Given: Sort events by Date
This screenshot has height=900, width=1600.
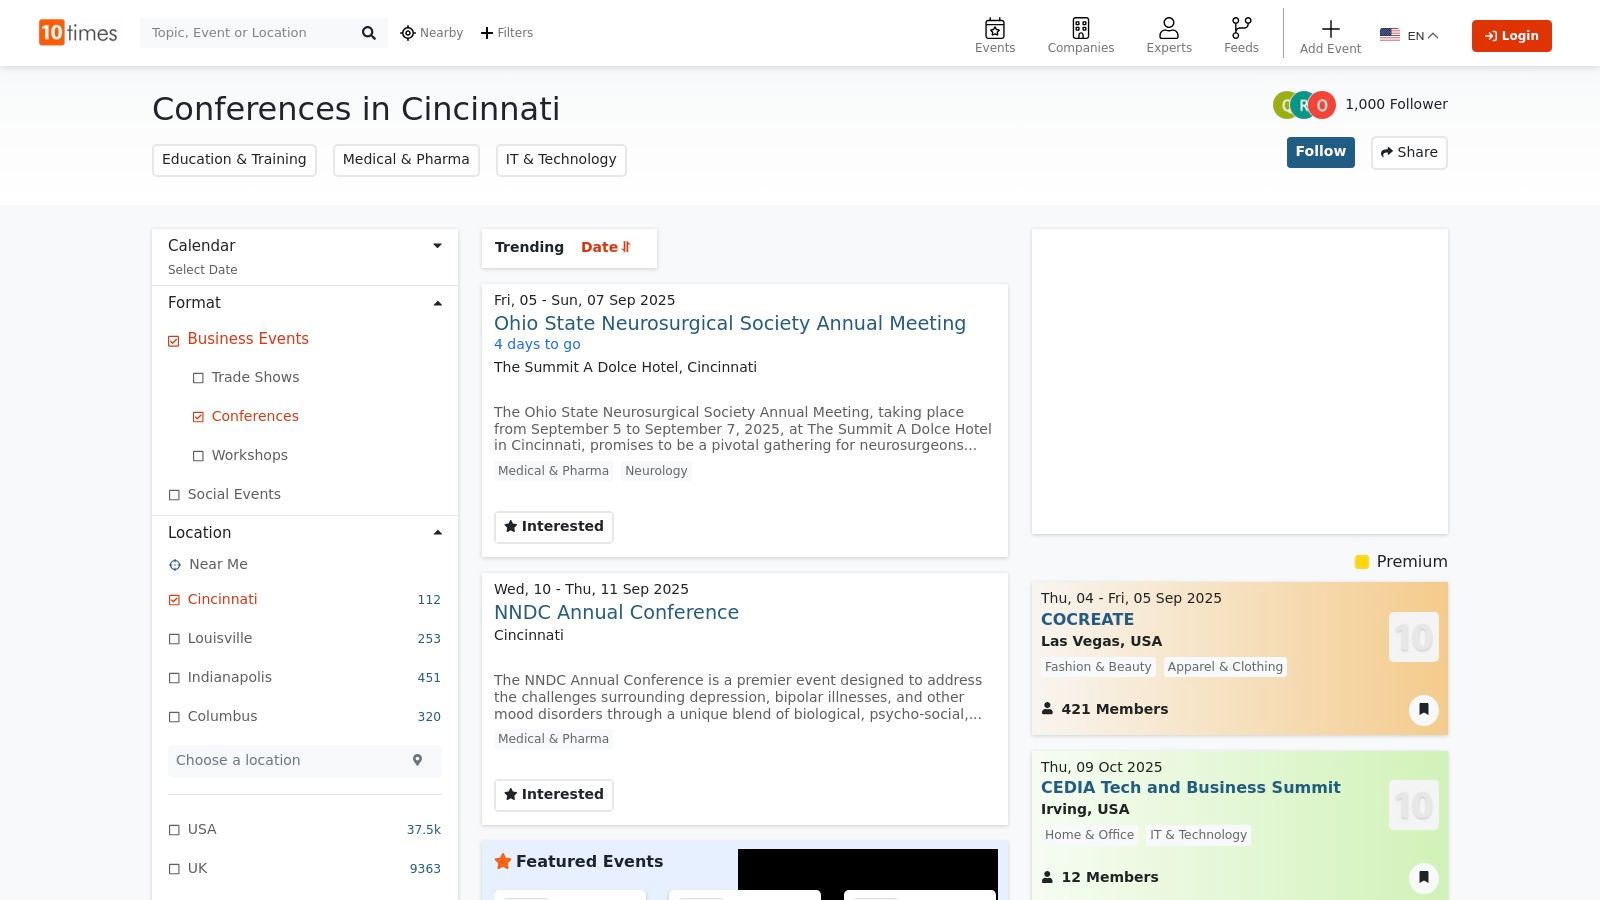Looking at the screenshot, I should pyautogui.click(x=605, y=247).
